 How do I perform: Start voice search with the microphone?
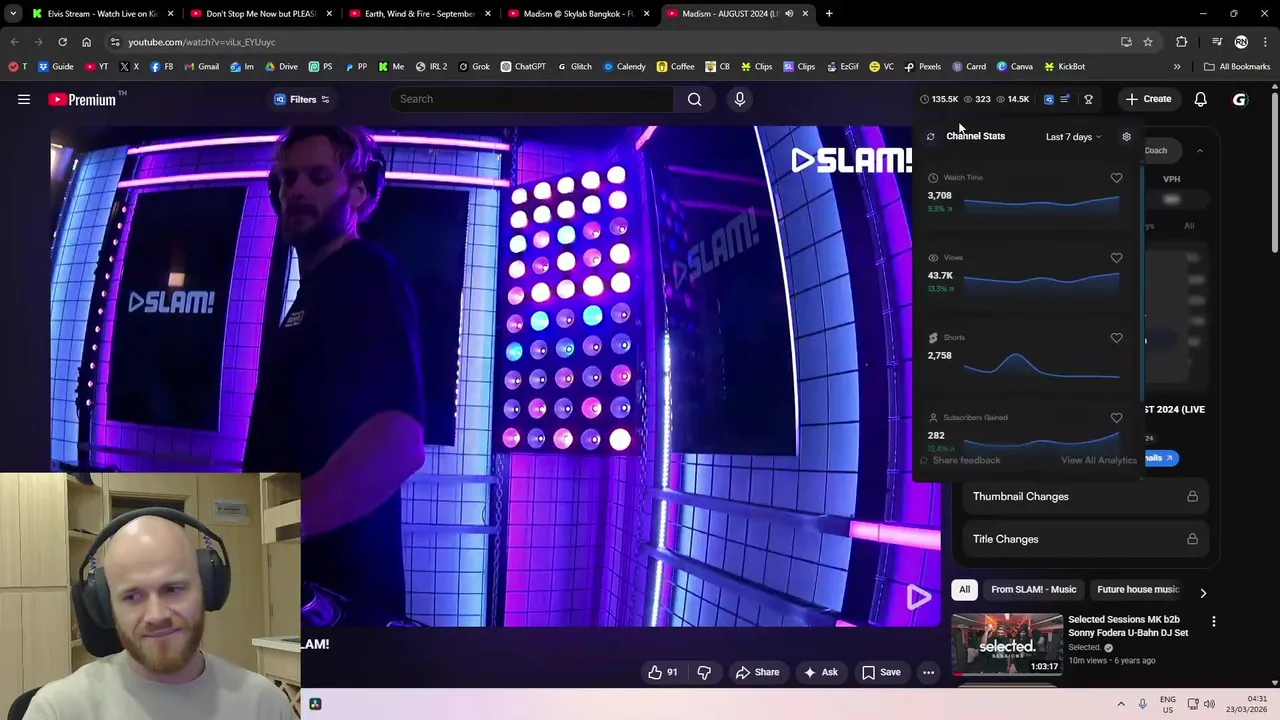point(740,99)
